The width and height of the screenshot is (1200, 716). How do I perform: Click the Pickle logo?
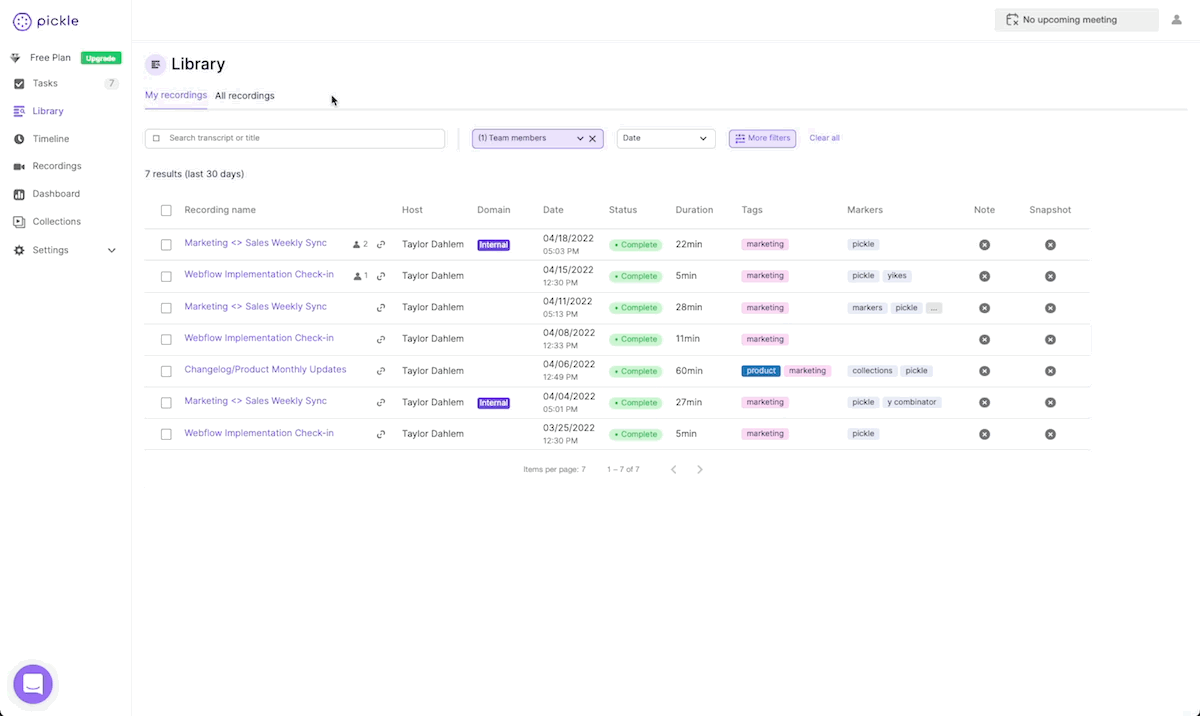point(46,21)
